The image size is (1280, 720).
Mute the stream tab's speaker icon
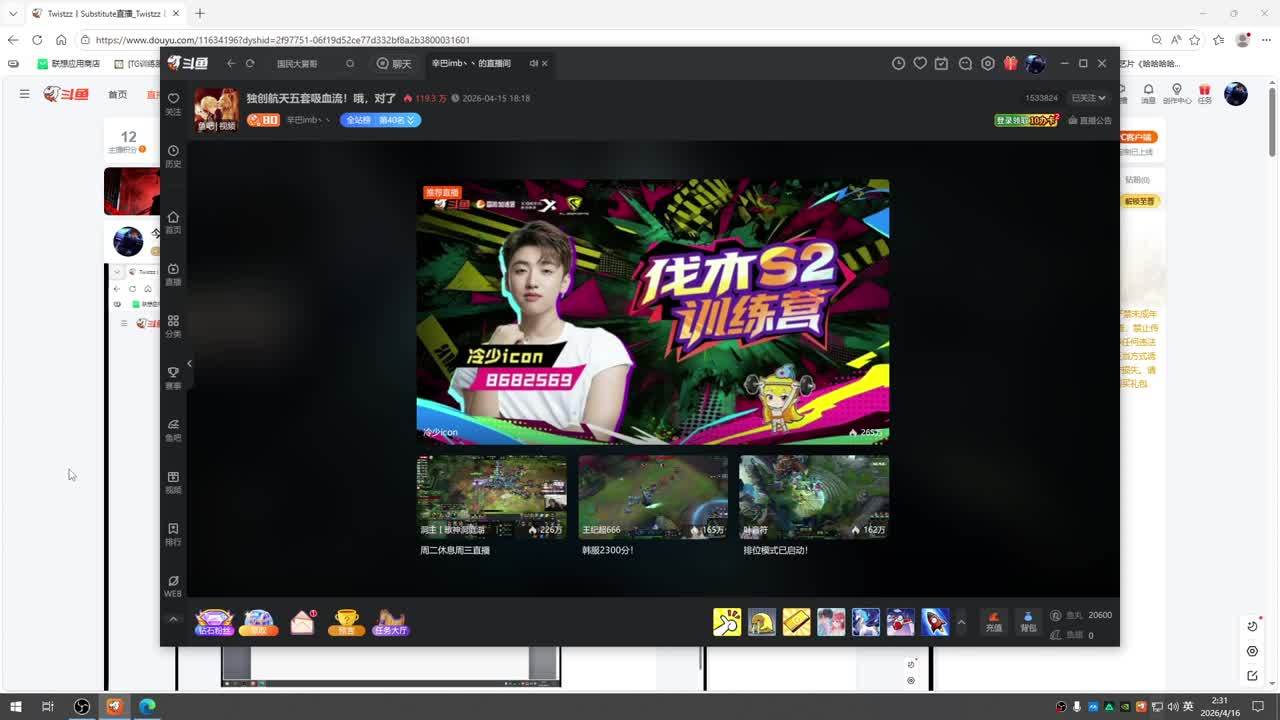(x=533, y=63)
